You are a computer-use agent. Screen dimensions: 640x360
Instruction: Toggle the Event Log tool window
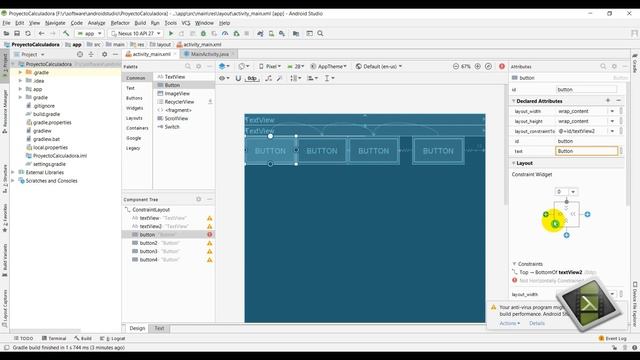point(613,338)
